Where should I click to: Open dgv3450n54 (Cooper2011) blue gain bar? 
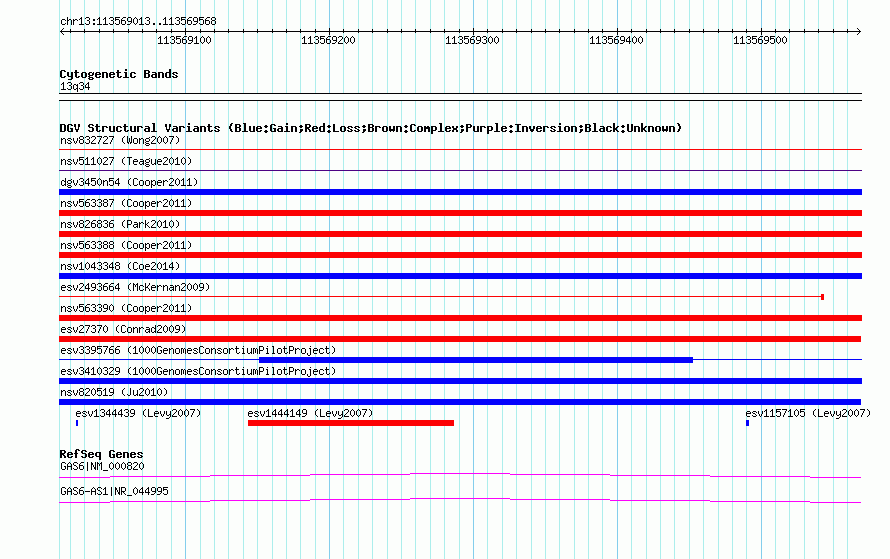460,192
